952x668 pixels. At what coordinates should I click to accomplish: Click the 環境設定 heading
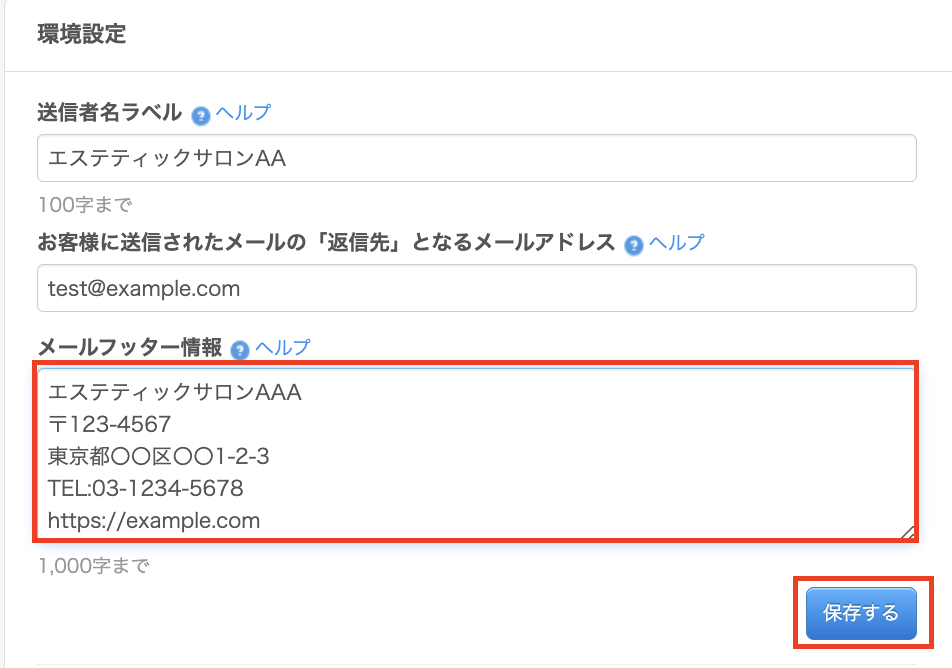(82, 34)
